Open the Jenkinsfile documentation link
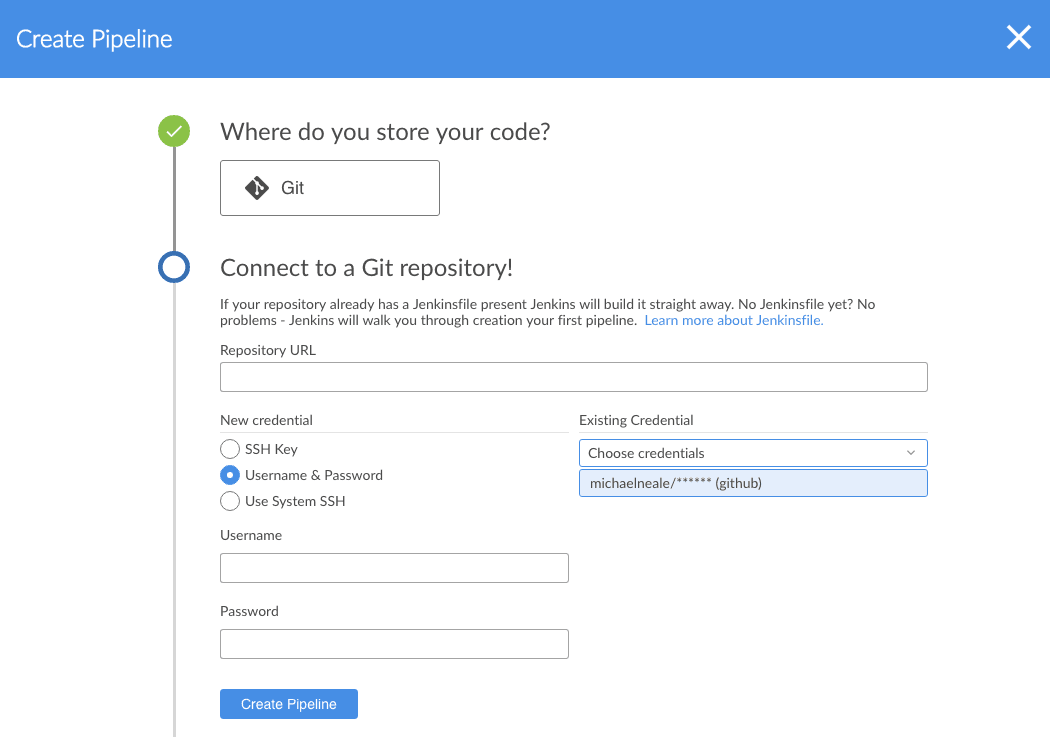Image resolution: width=1050 pixels, height=737 pixels. 733,319
